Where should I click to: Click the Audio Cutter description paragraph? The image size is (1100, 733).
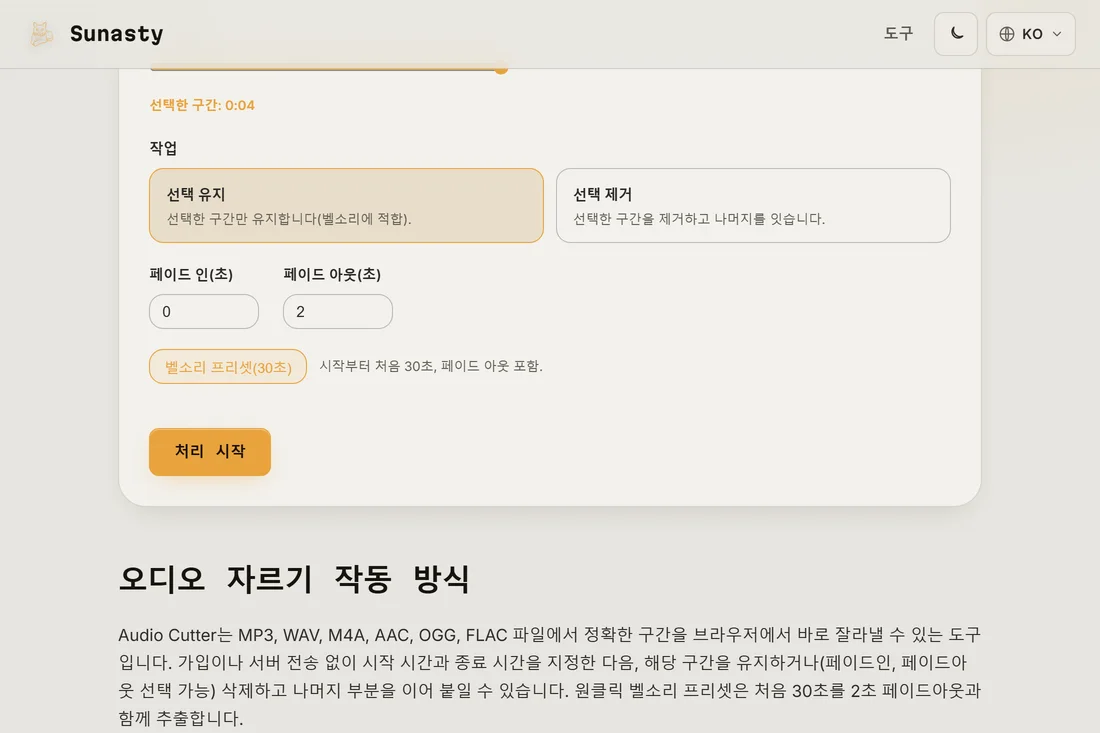point(549,676)
